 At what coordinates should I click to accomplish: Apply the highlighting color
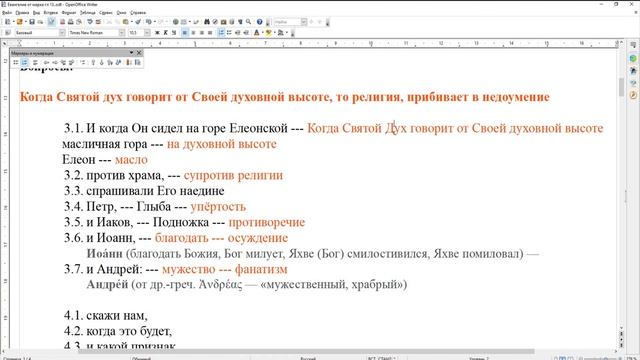click(x=269, y=33)
